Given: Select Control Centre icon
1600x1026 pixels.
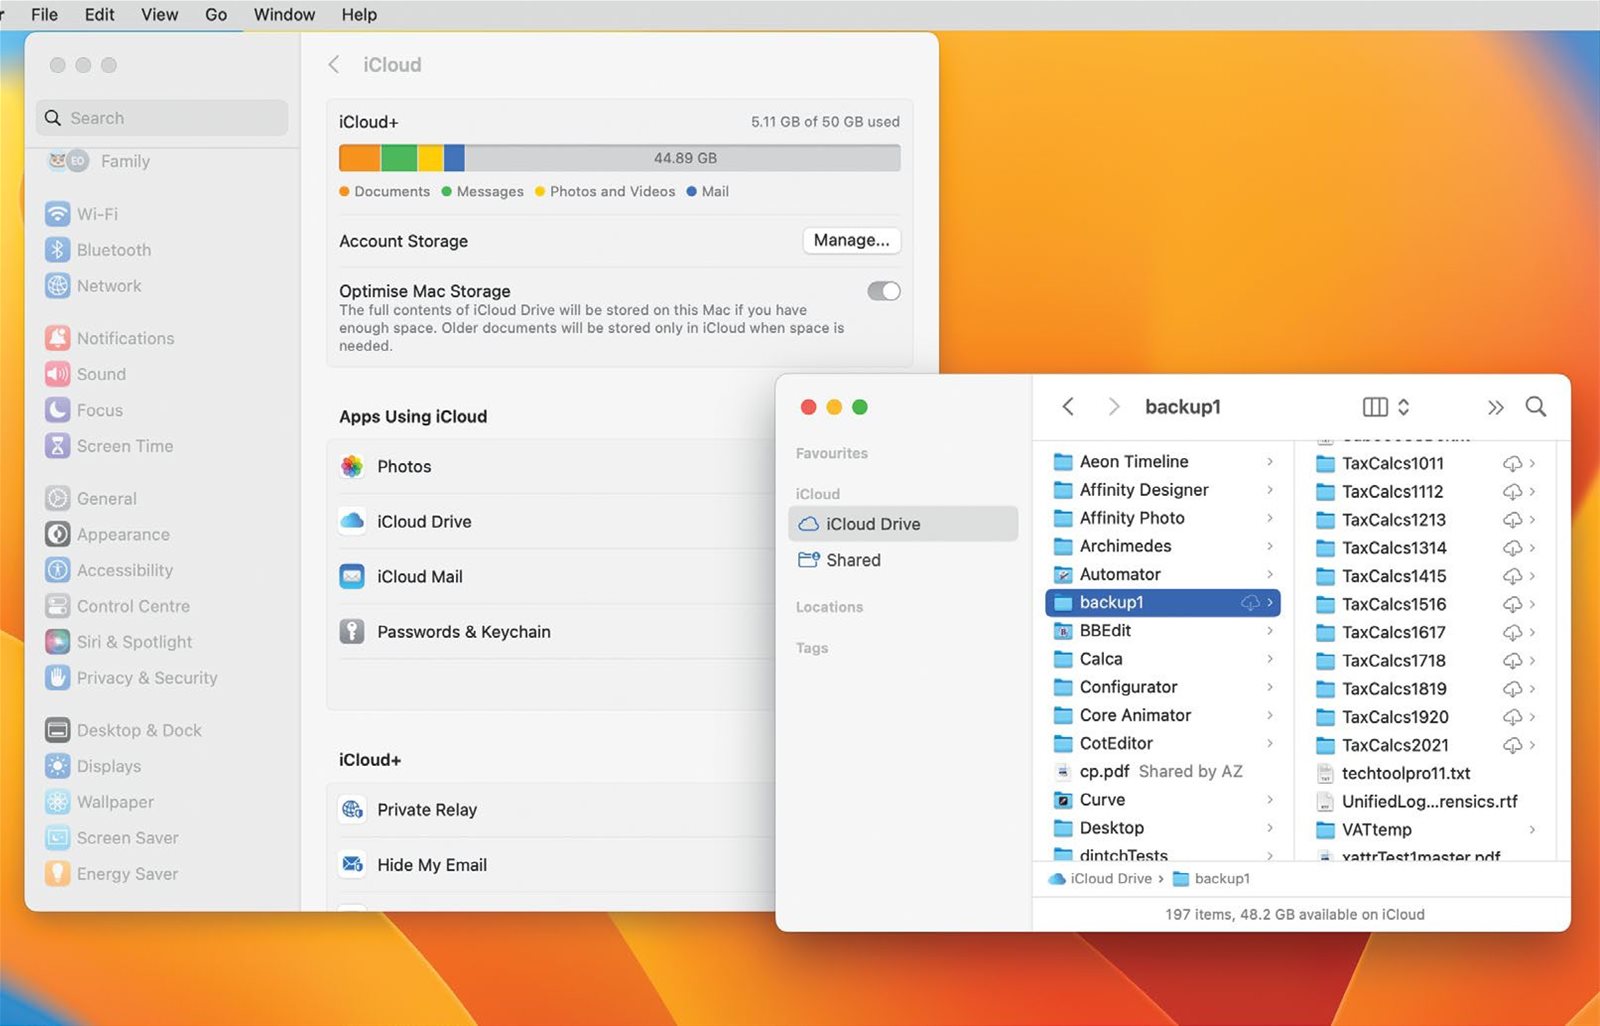Looking at the screenshot, I should 58,606.
